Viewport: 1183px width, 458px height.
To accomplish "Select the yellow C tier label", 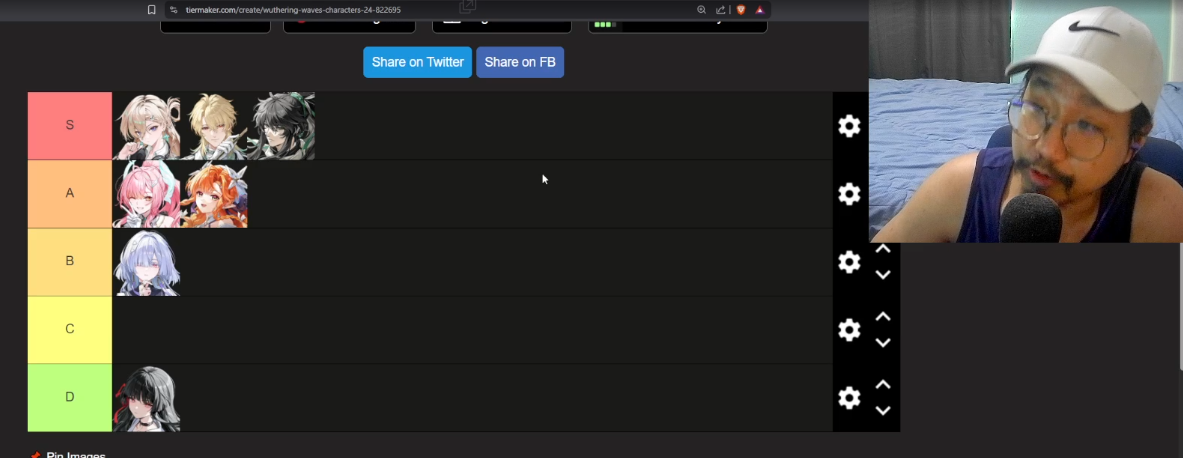I will pos(69,329).
